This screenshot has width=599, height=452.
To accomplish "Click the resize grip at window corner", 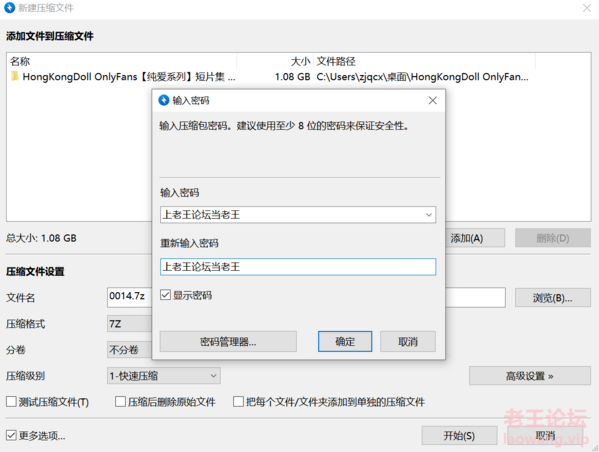I will coord(595,448).
